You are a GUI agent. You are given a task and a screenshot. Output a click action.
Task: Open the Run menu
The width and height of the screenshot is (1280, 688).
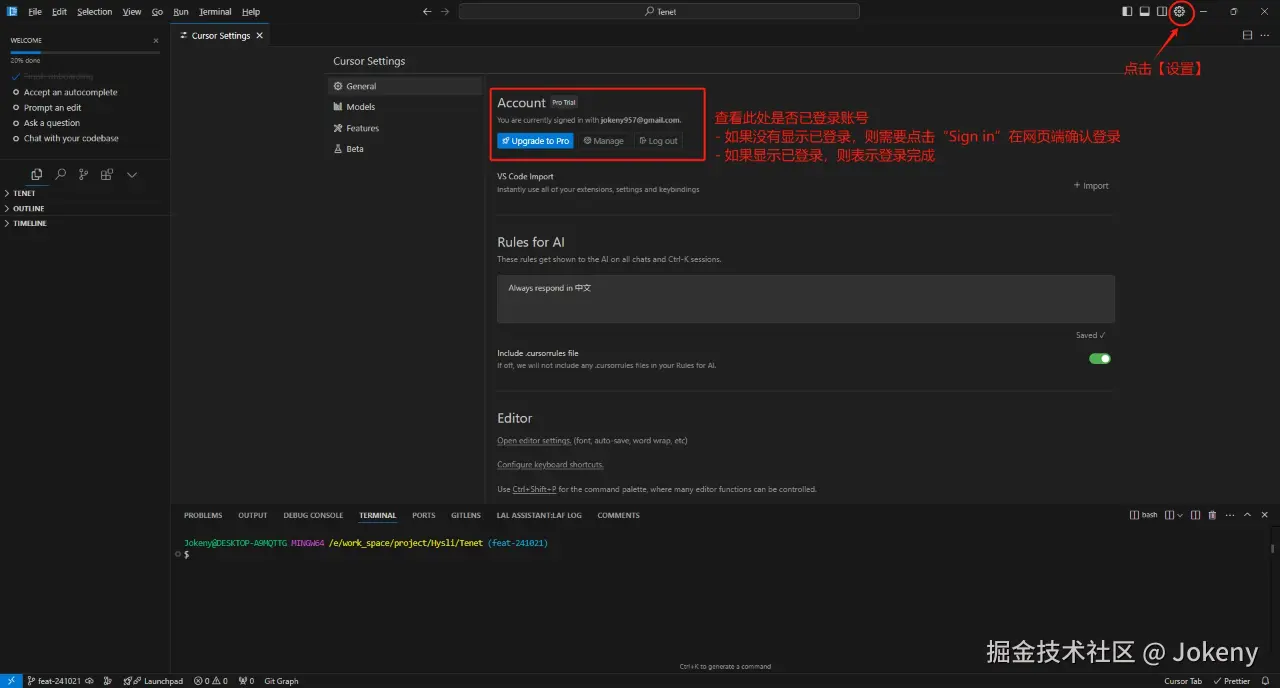[181, 12]
